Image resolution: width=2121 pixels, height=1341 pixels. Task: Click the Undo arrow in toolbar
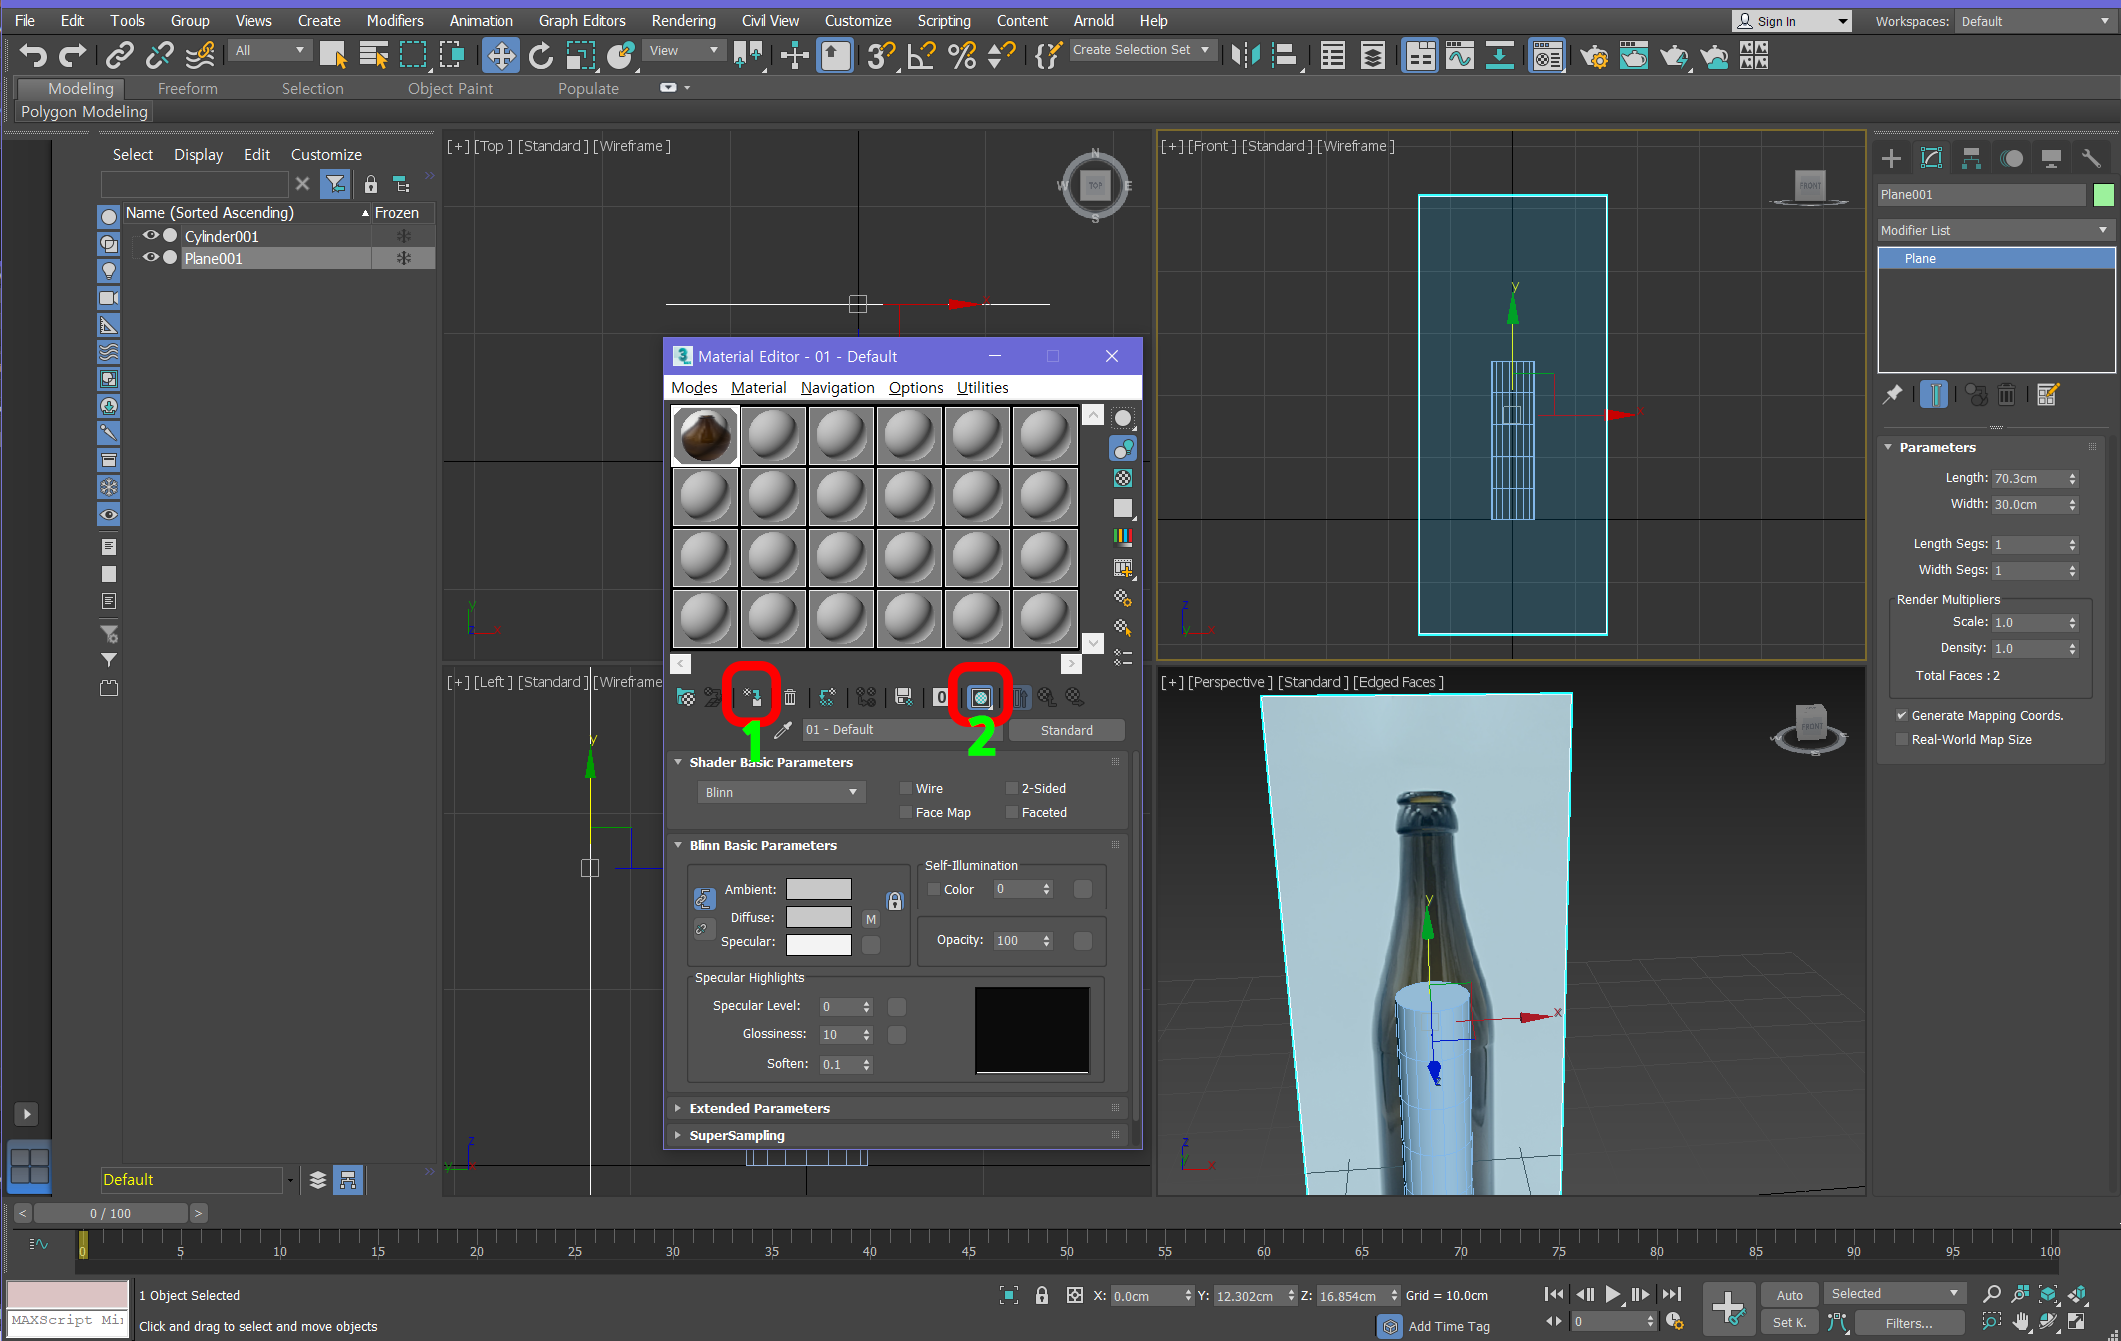[32, 56]
